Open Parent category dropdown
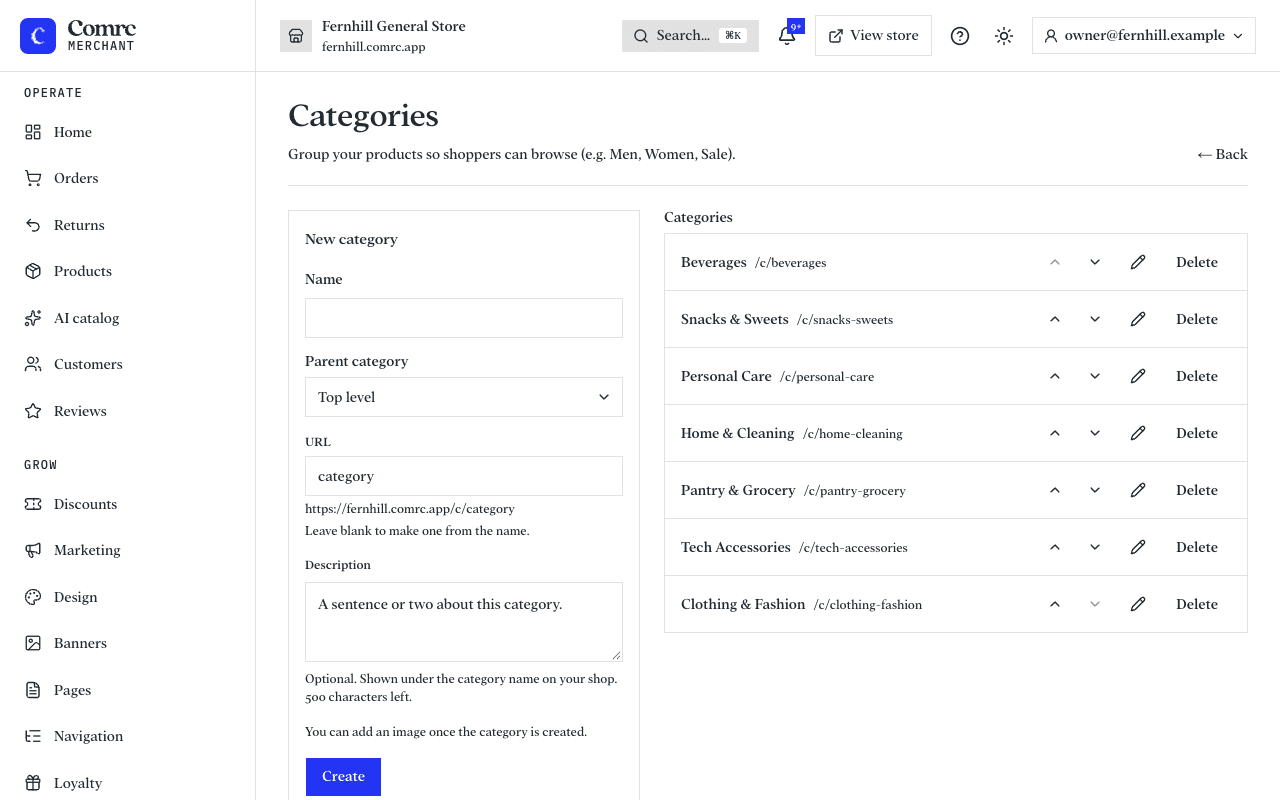Viewport: 1280px width, 800px height. pos(464,397)
